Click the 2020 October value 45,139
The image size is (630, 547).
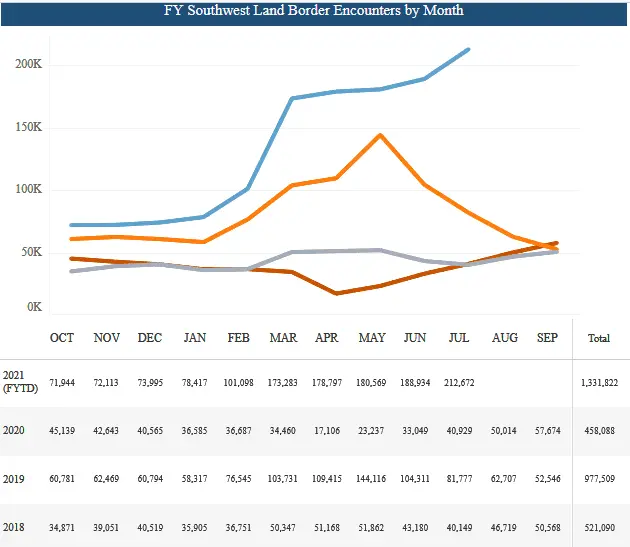[62, 431]
